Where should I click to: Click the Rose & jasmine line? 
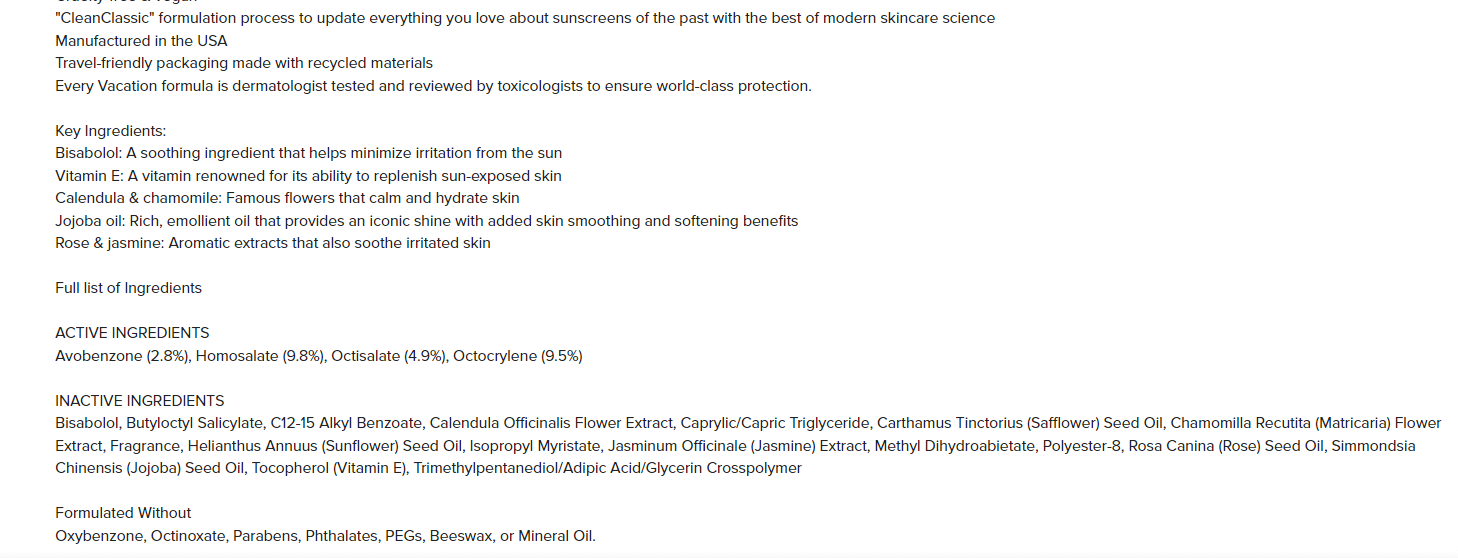click(273, 243)
